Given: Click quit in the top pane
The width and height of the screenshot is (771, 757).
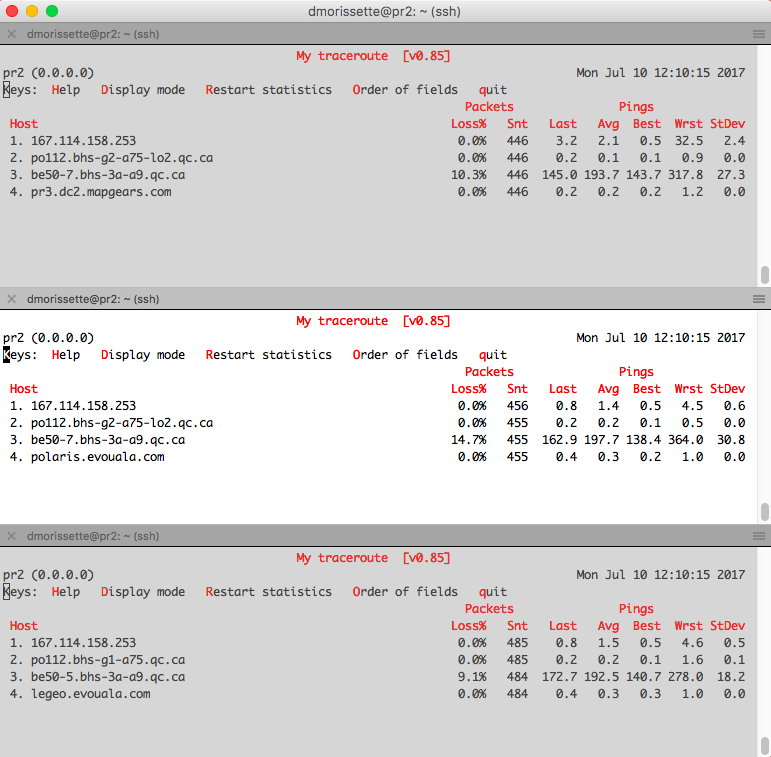Looking at the screenshot, I should pos(493,90).
